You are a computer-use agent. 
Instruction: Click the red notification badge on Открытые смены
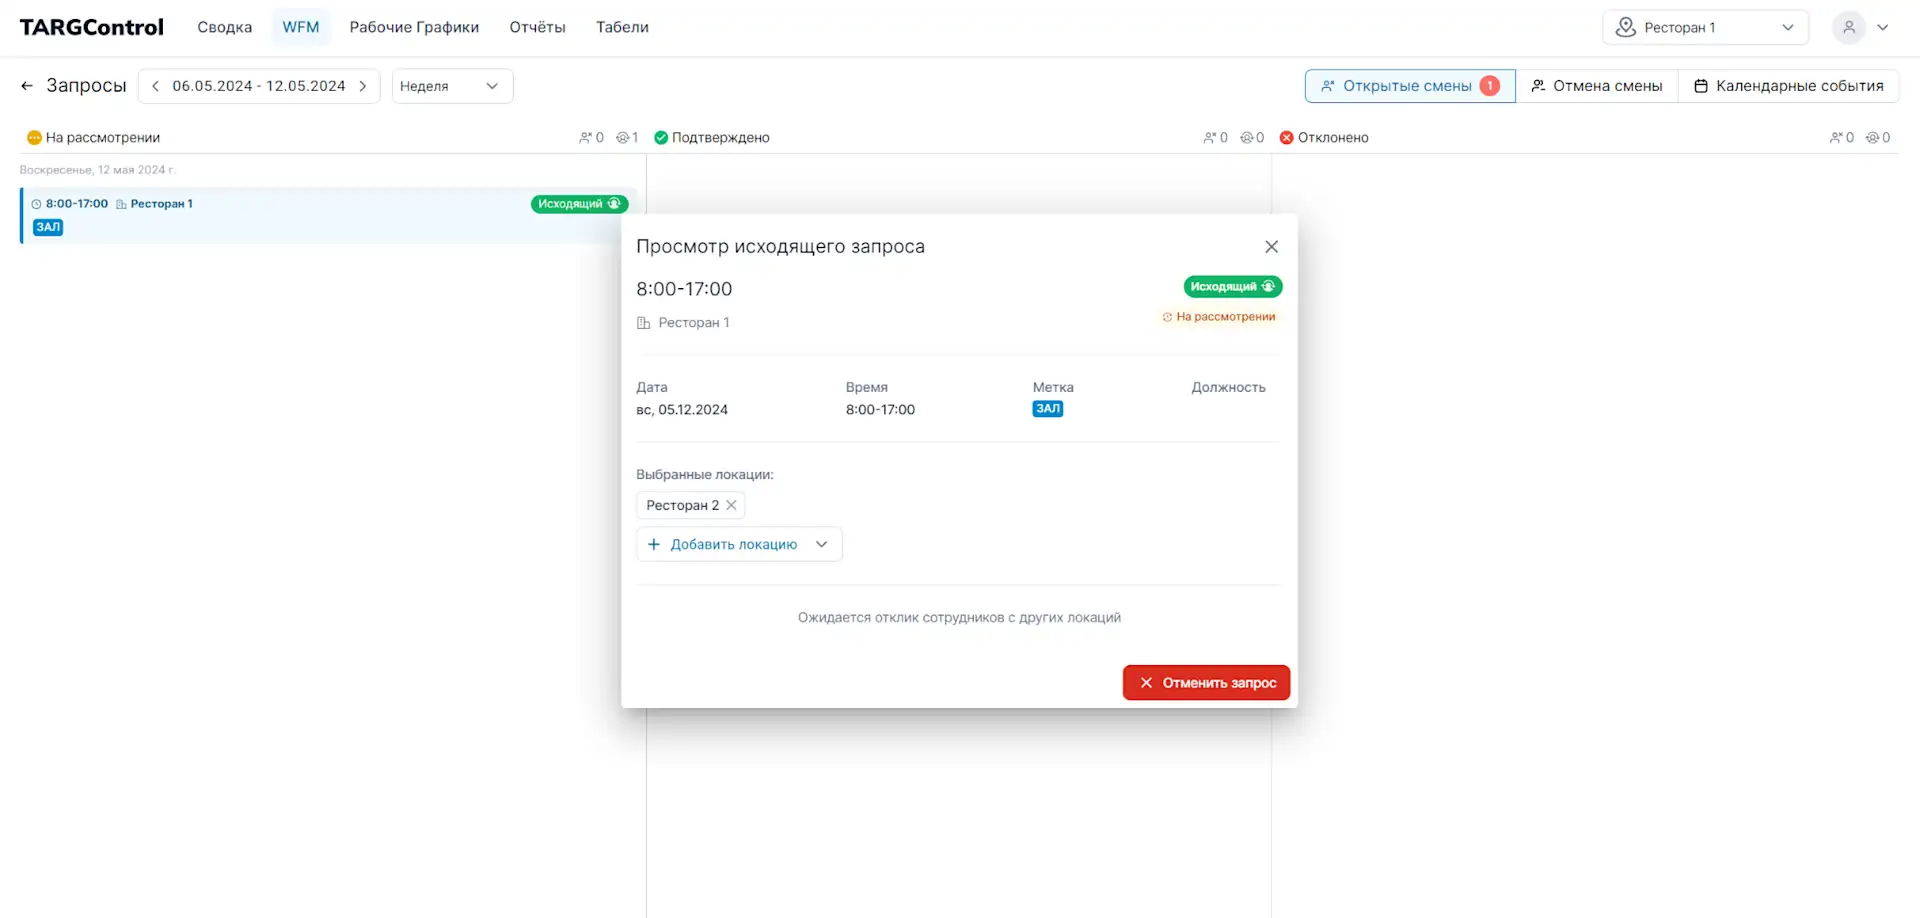click(x=1489, y=86)
